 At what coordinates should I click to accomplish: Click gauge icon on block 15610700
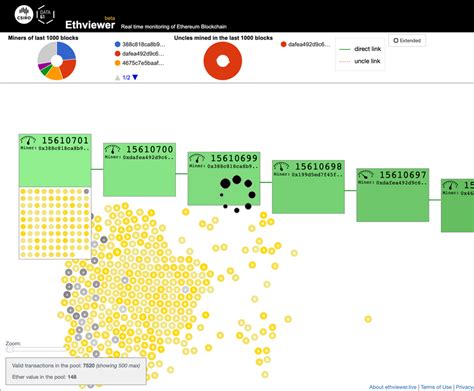pyautogui.click(x=113, y=150)
